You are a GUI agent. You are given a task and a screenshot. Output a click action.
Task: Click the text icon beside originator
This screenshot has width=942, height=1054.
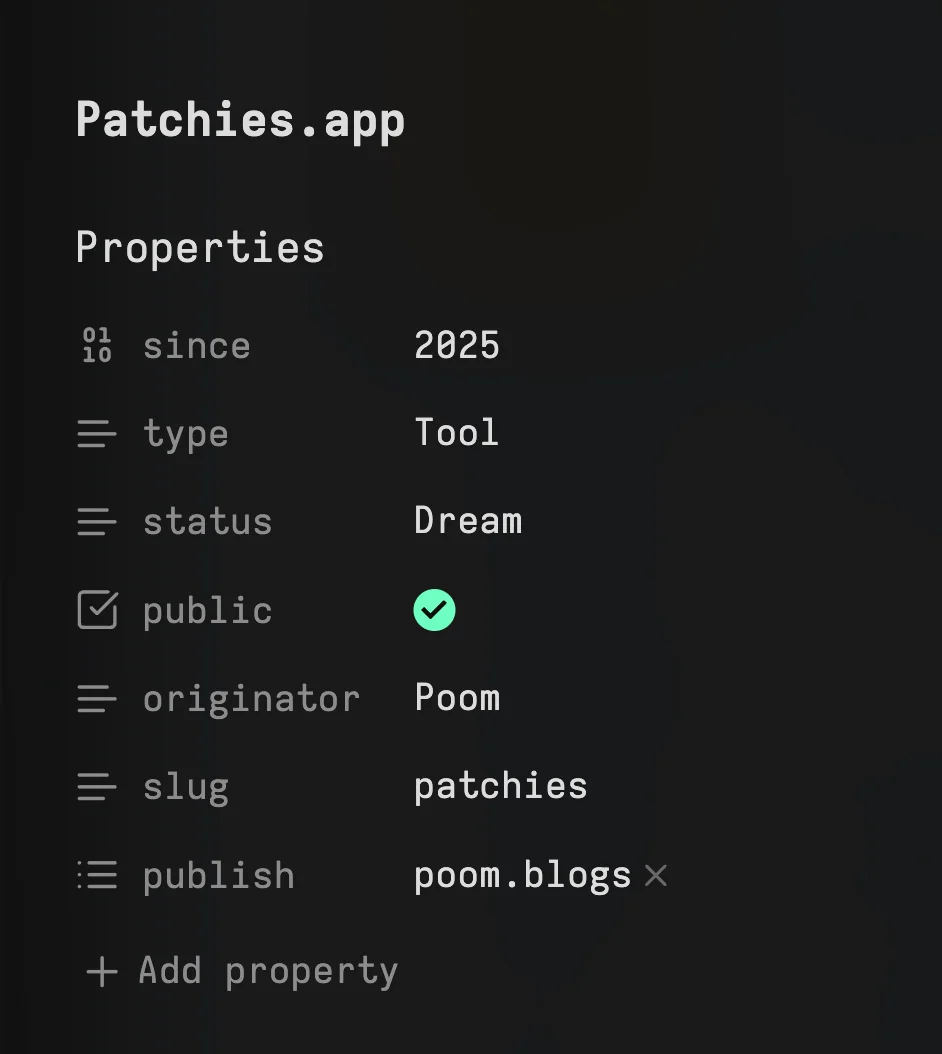pyautogui.click(x=97, y=699)
